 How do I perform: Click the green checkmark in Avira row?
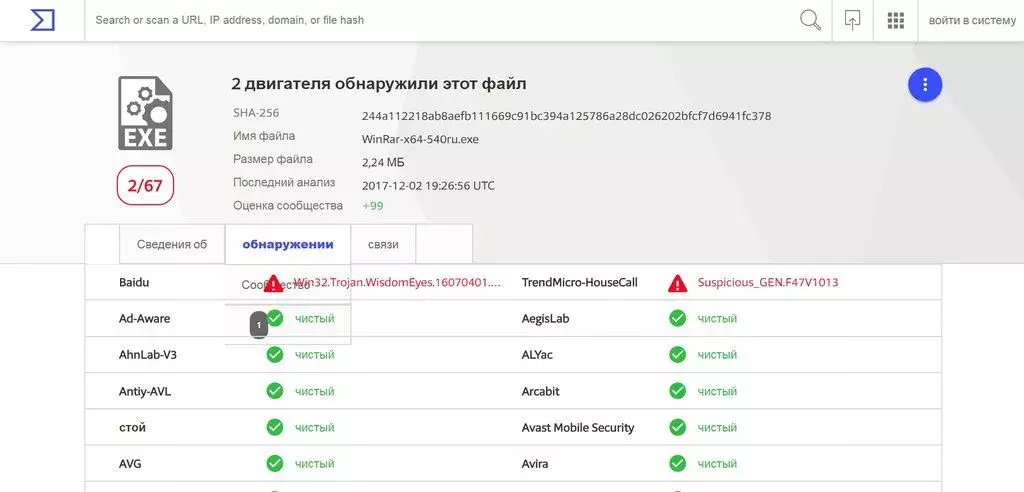coord(677,464)
